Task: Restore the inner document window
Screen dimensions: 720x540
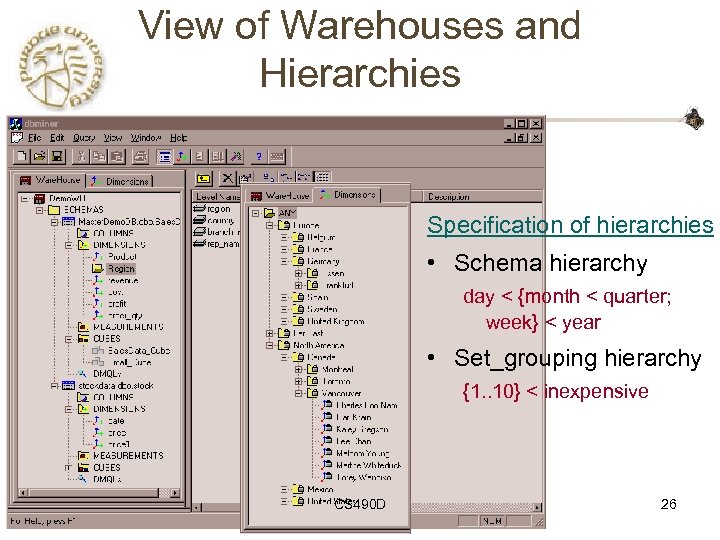Action: (522, 137)
